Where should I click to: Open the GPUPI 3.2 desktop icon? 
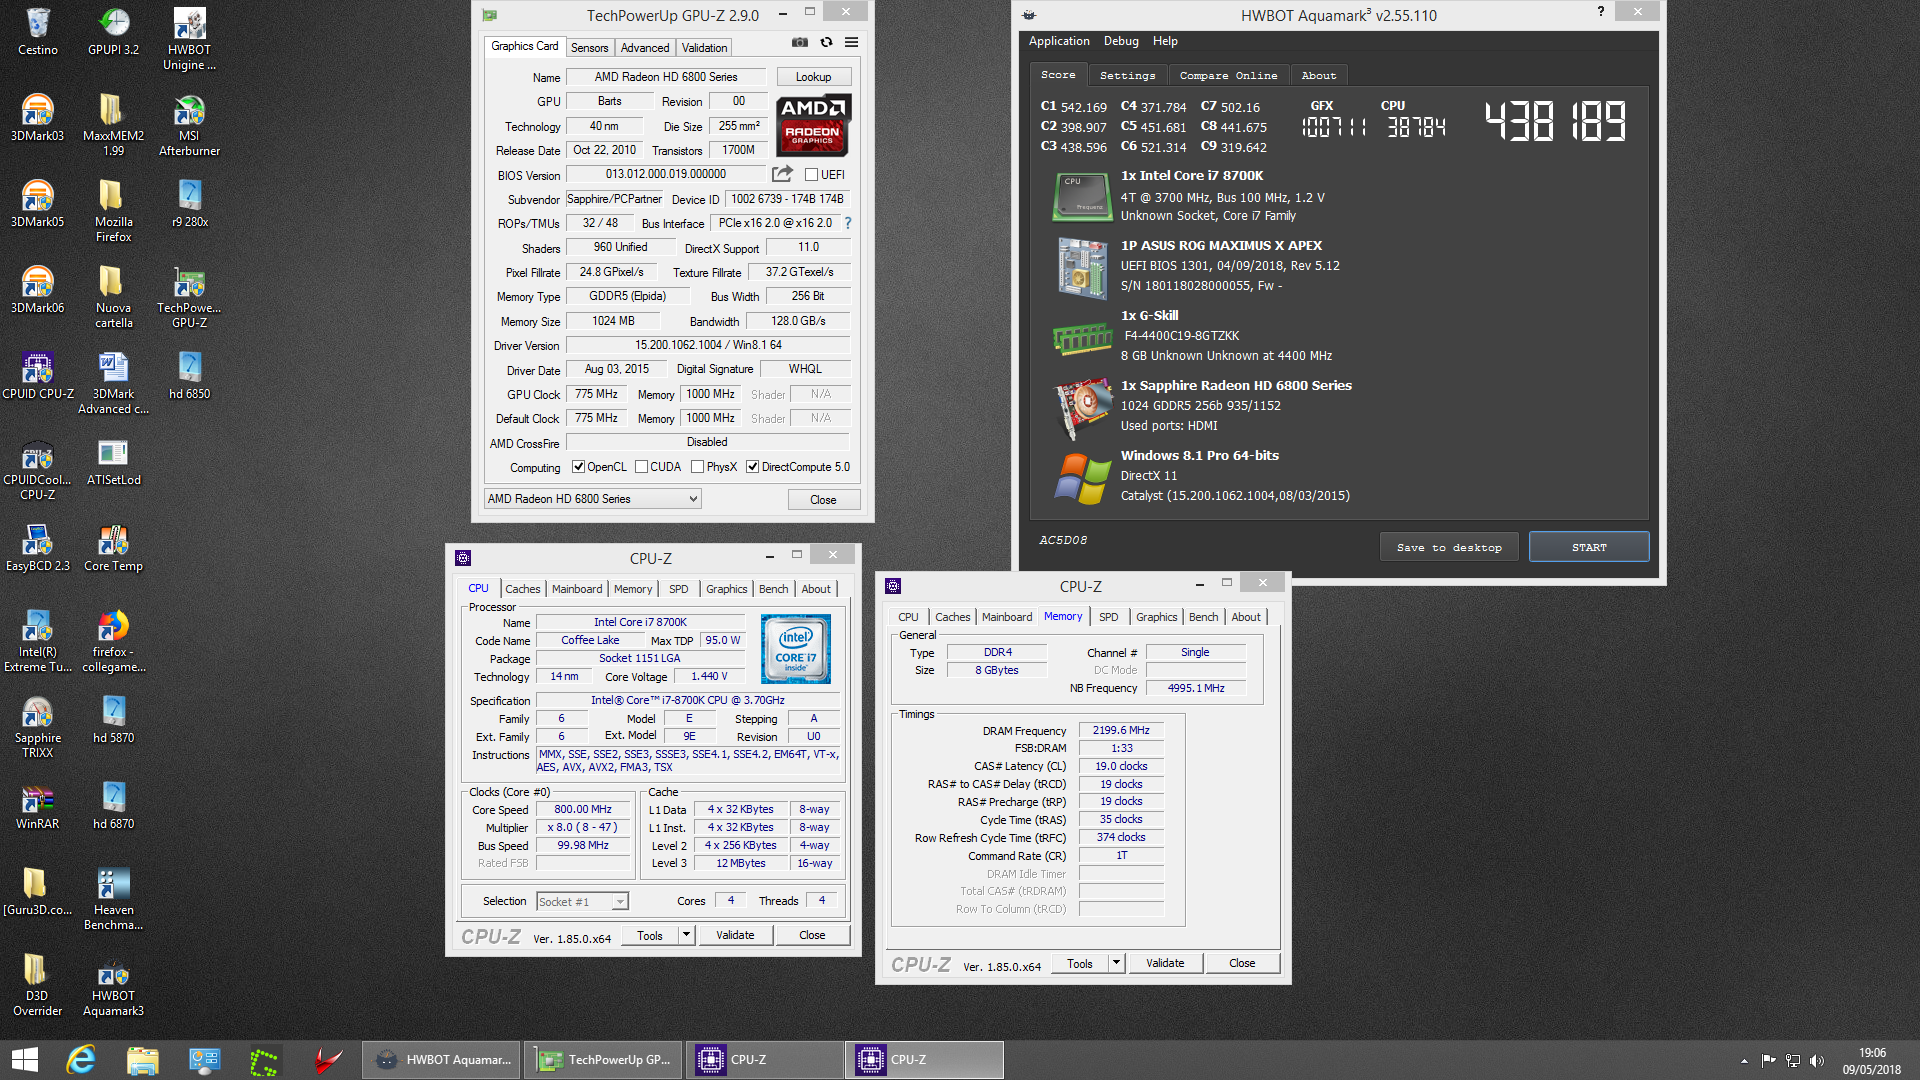[113, 32]
